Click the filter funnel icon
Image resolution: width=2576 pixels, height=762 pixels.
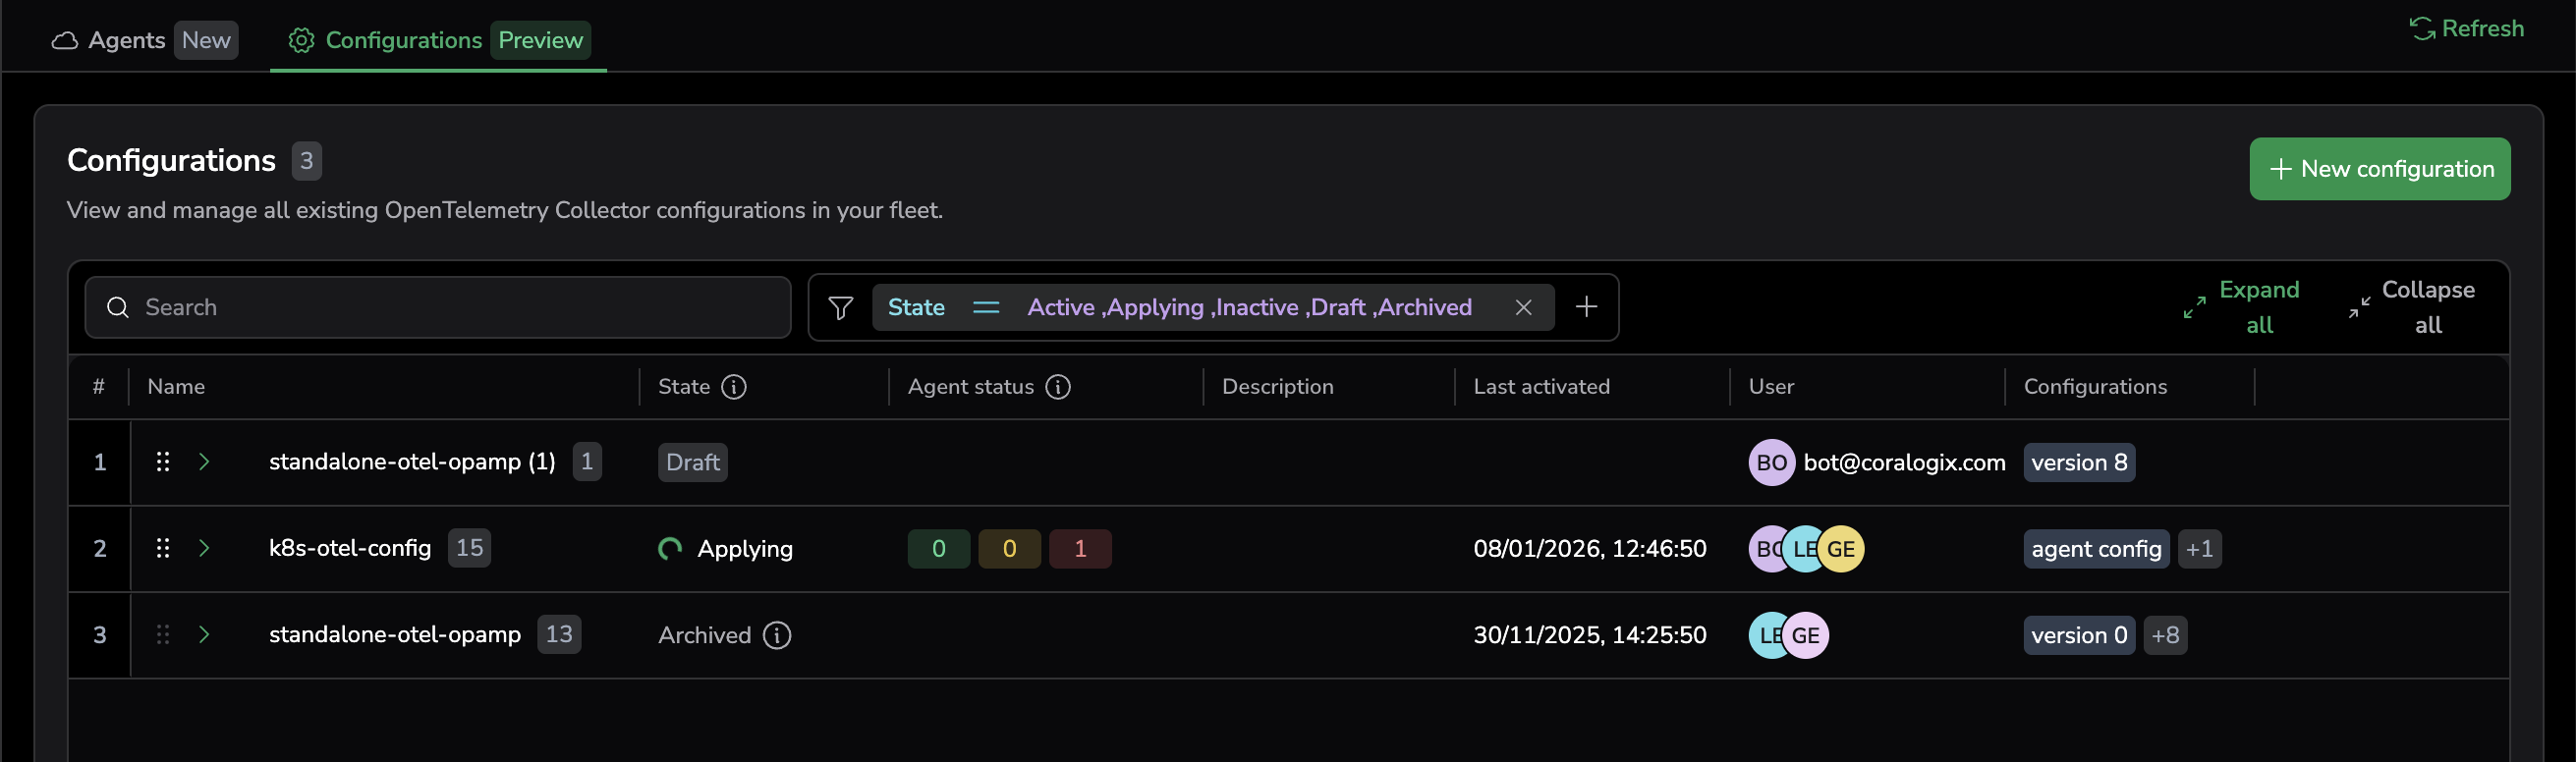click(840, 307)
